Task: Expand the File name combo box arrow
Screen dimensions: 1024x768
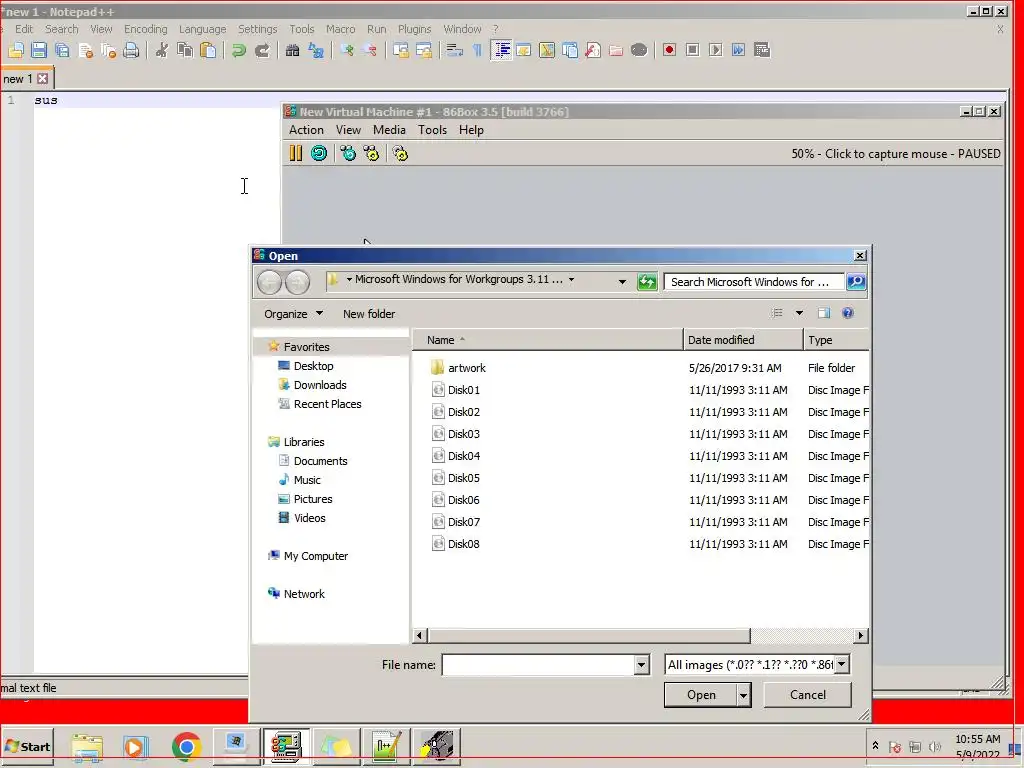Action: pyautogui.click(x=641, y=665)
